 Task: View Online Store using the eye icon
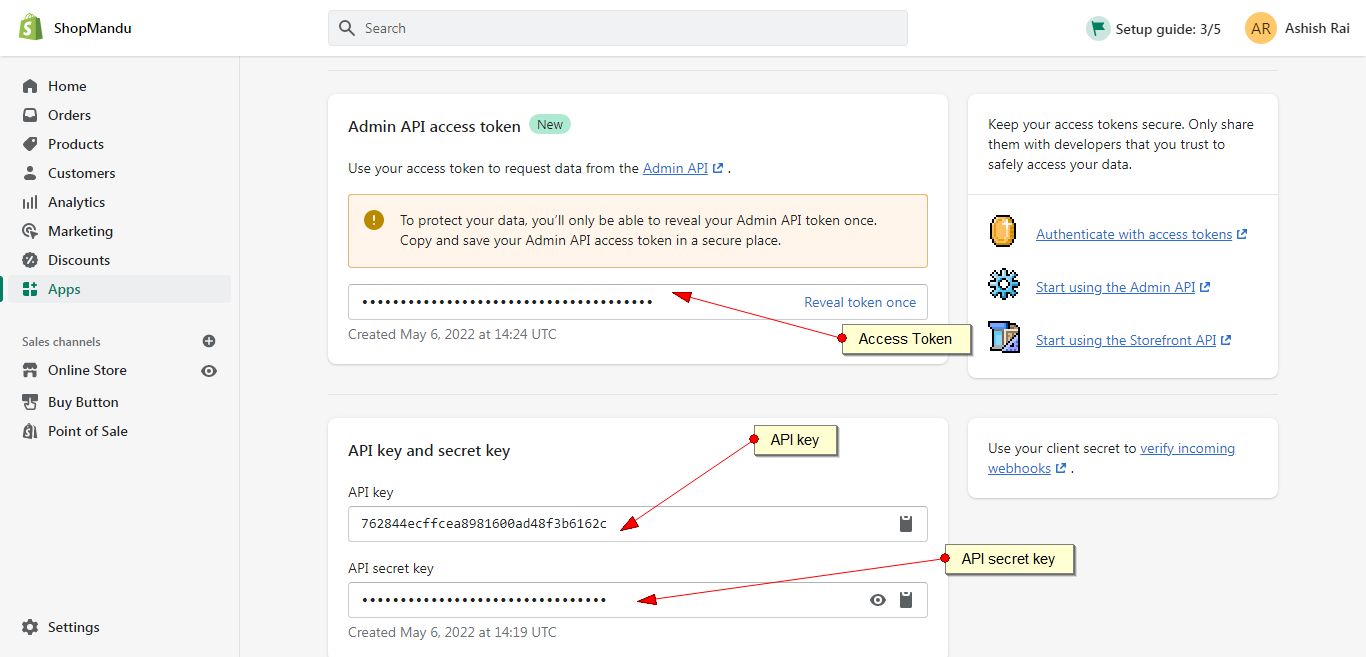[x=209, y=371]
